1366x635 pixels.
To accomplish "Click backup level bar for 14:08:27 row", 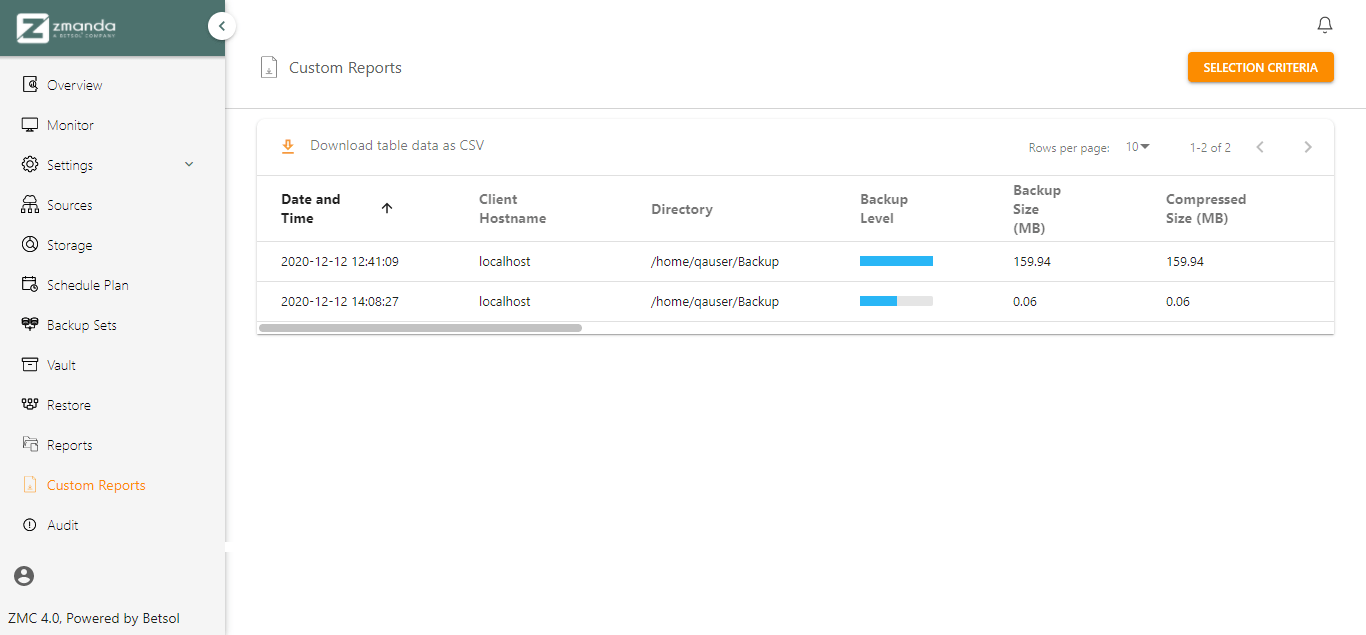I will (x=896, y=301).
